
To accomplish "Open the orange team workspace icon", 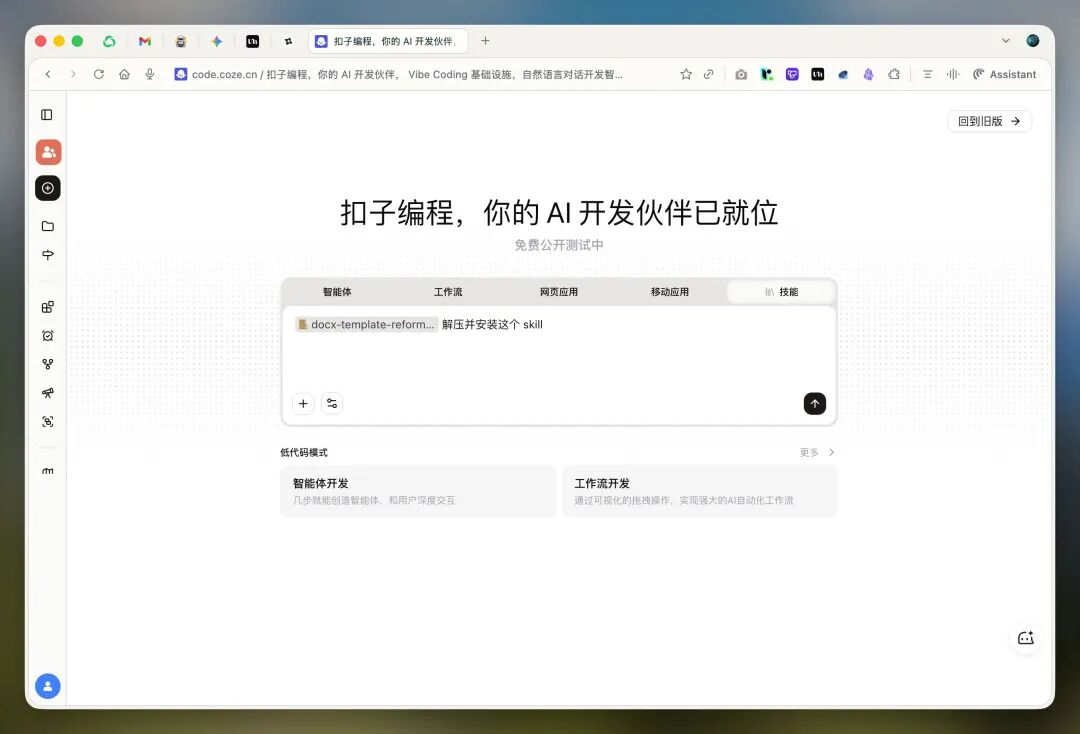I will coord(48,152).
